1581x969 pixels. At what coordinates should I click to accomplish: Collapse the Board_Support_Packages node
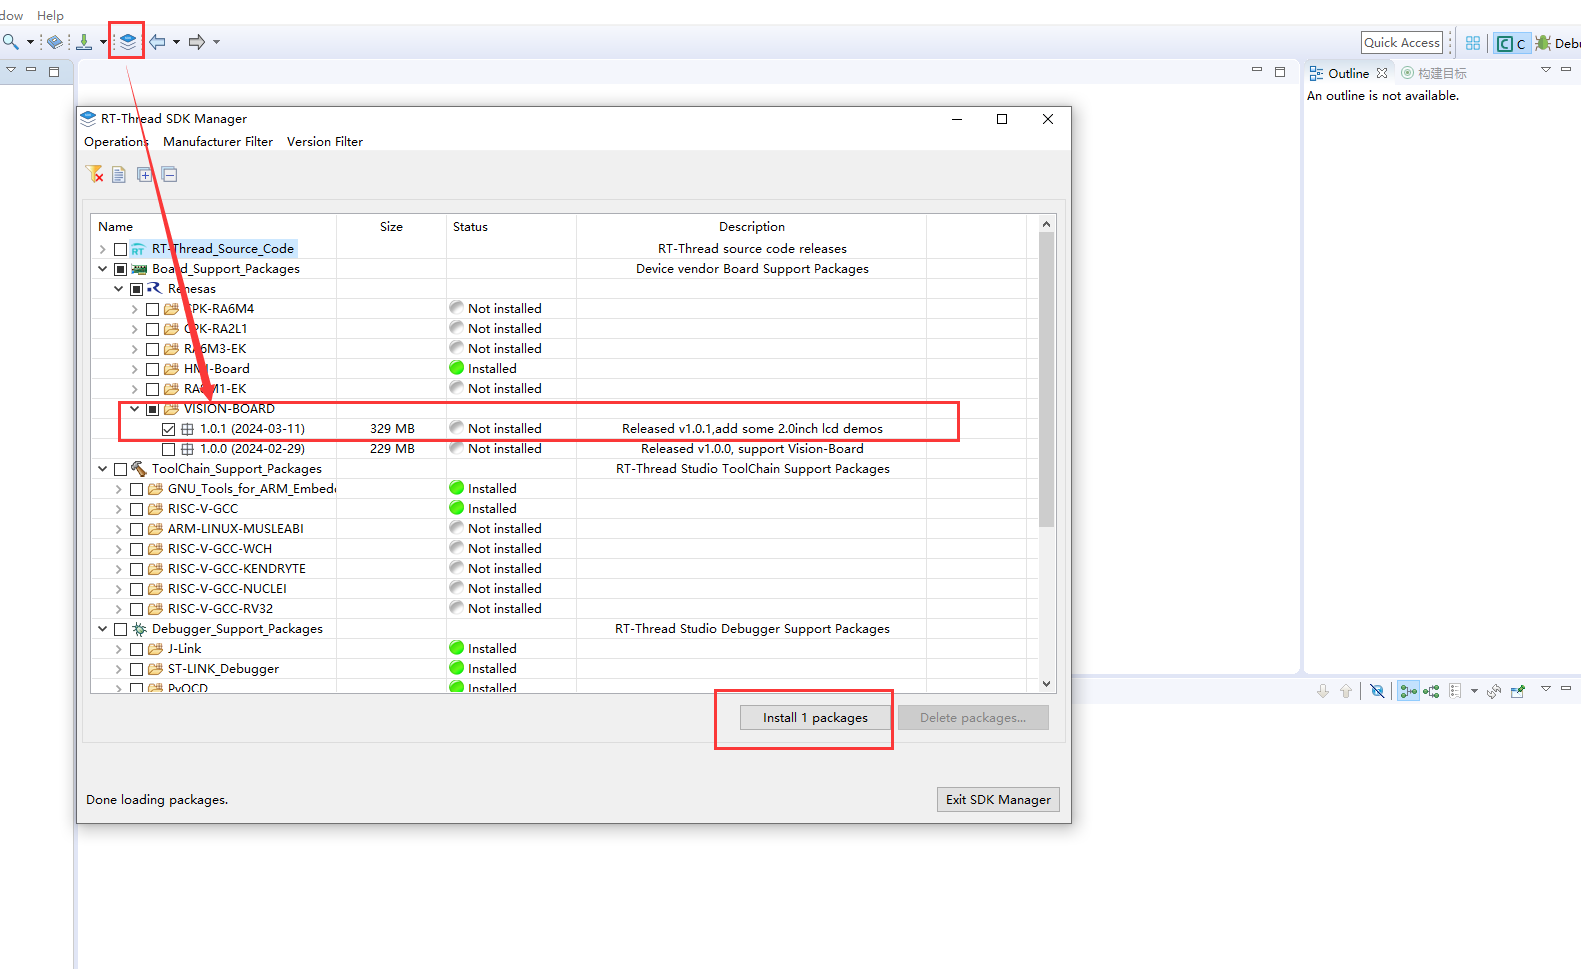tap(102, 269)
